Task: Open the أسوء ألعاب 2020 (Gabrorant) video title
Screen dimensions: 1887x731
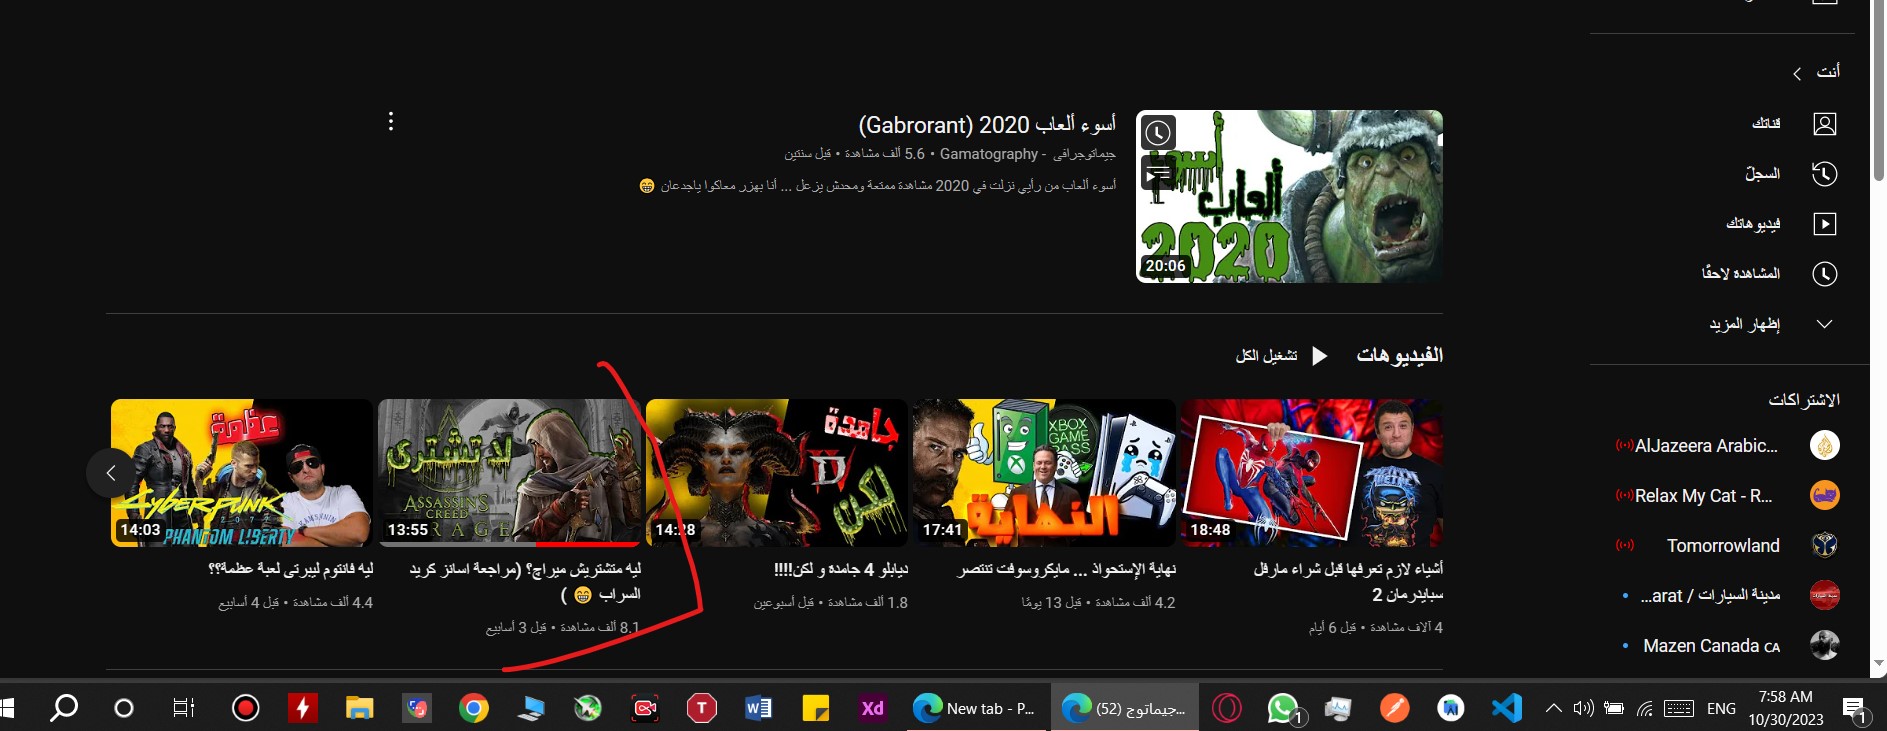Action: point(987,125)
